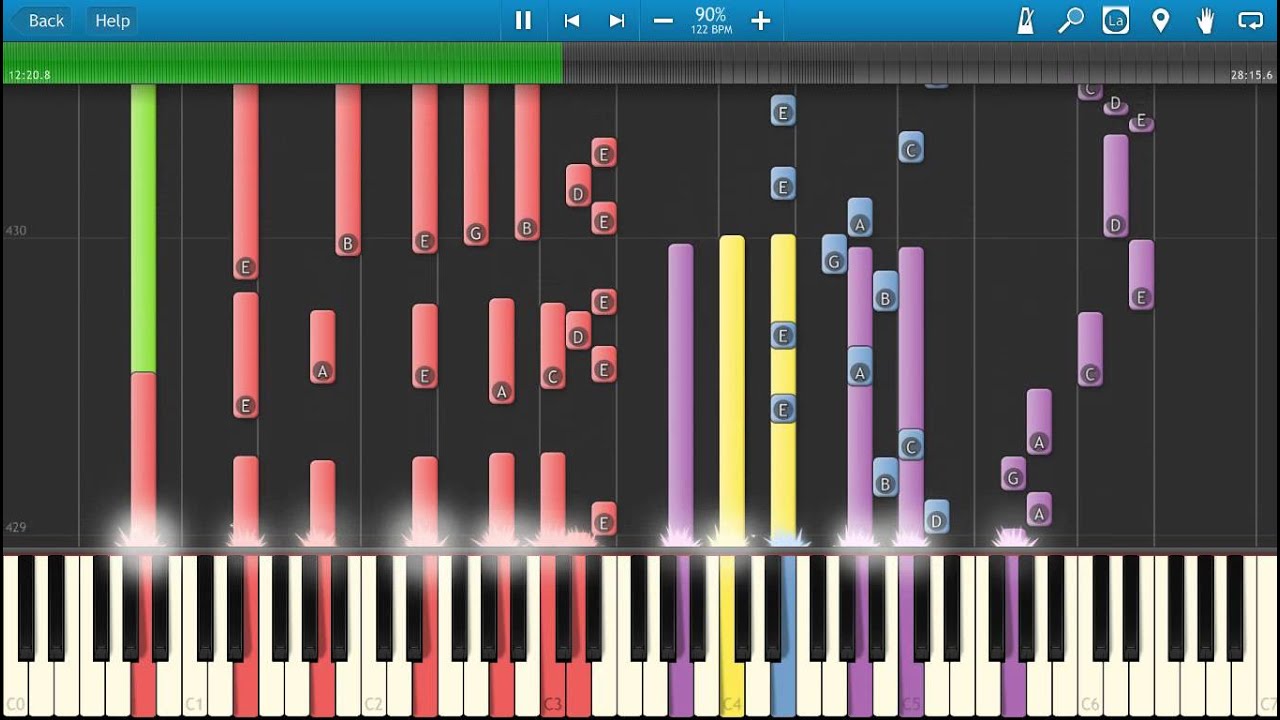
Task: Toggle the loop icon
Action: tap(1251, 20)
